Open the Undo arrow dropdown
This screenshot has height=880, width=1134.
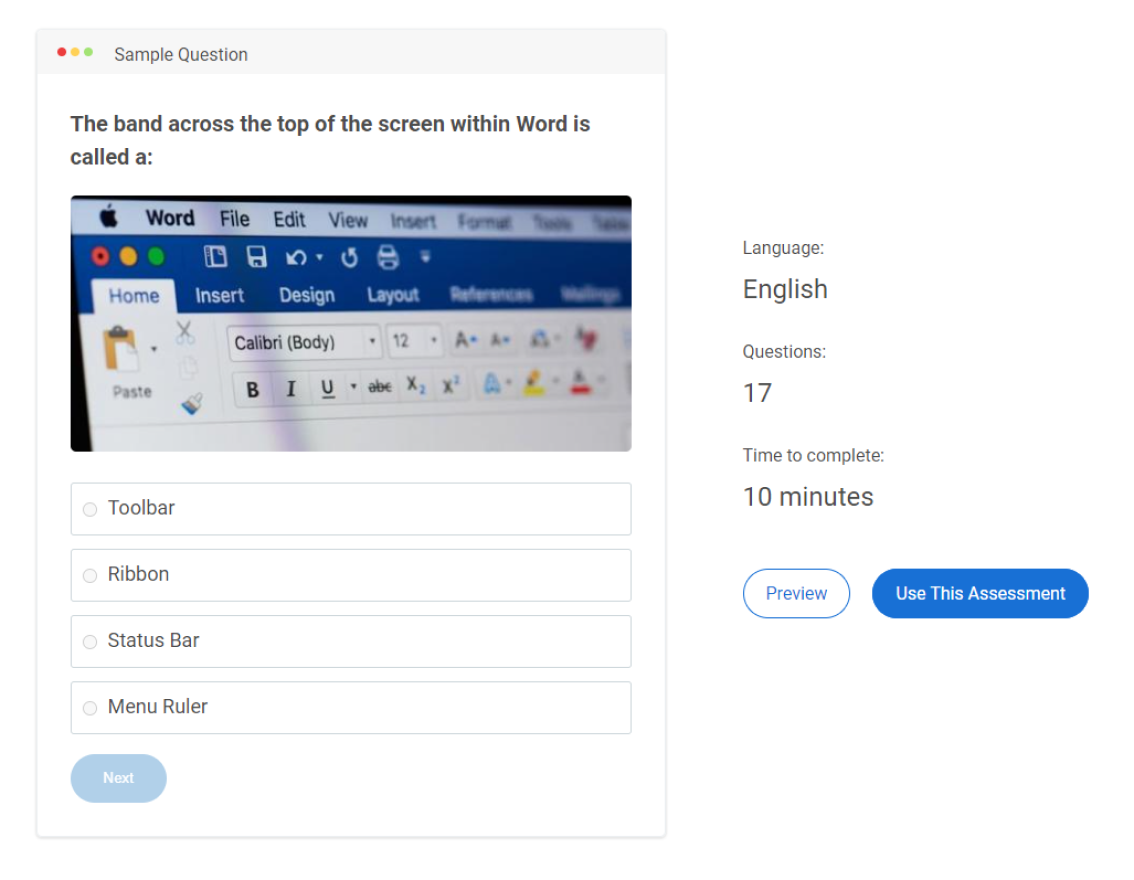(319, 258)
